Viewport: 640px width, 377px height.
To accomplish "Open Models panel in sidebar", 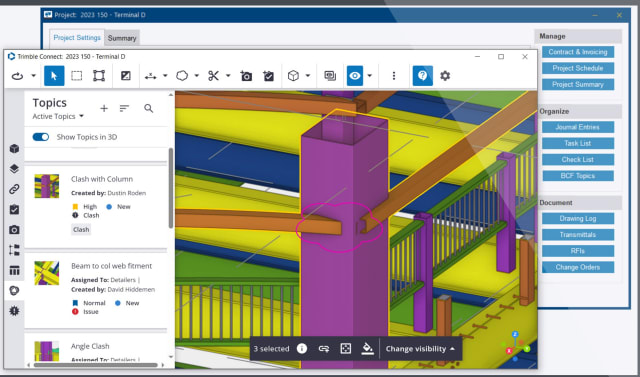I will coord(14,149).
